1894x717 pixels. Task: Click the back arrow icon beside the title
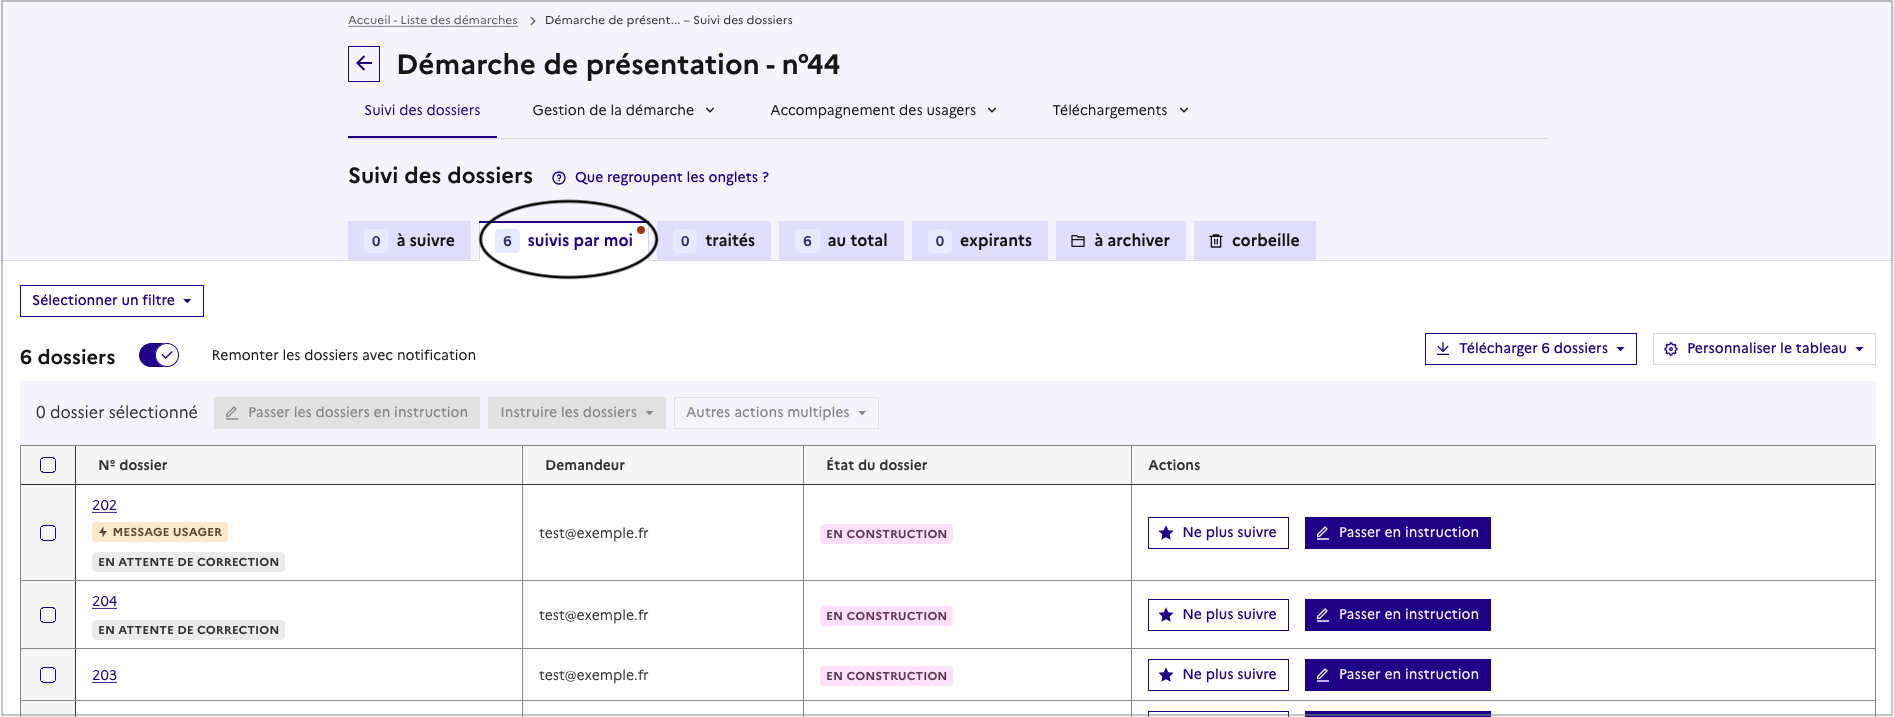(364, 64)
